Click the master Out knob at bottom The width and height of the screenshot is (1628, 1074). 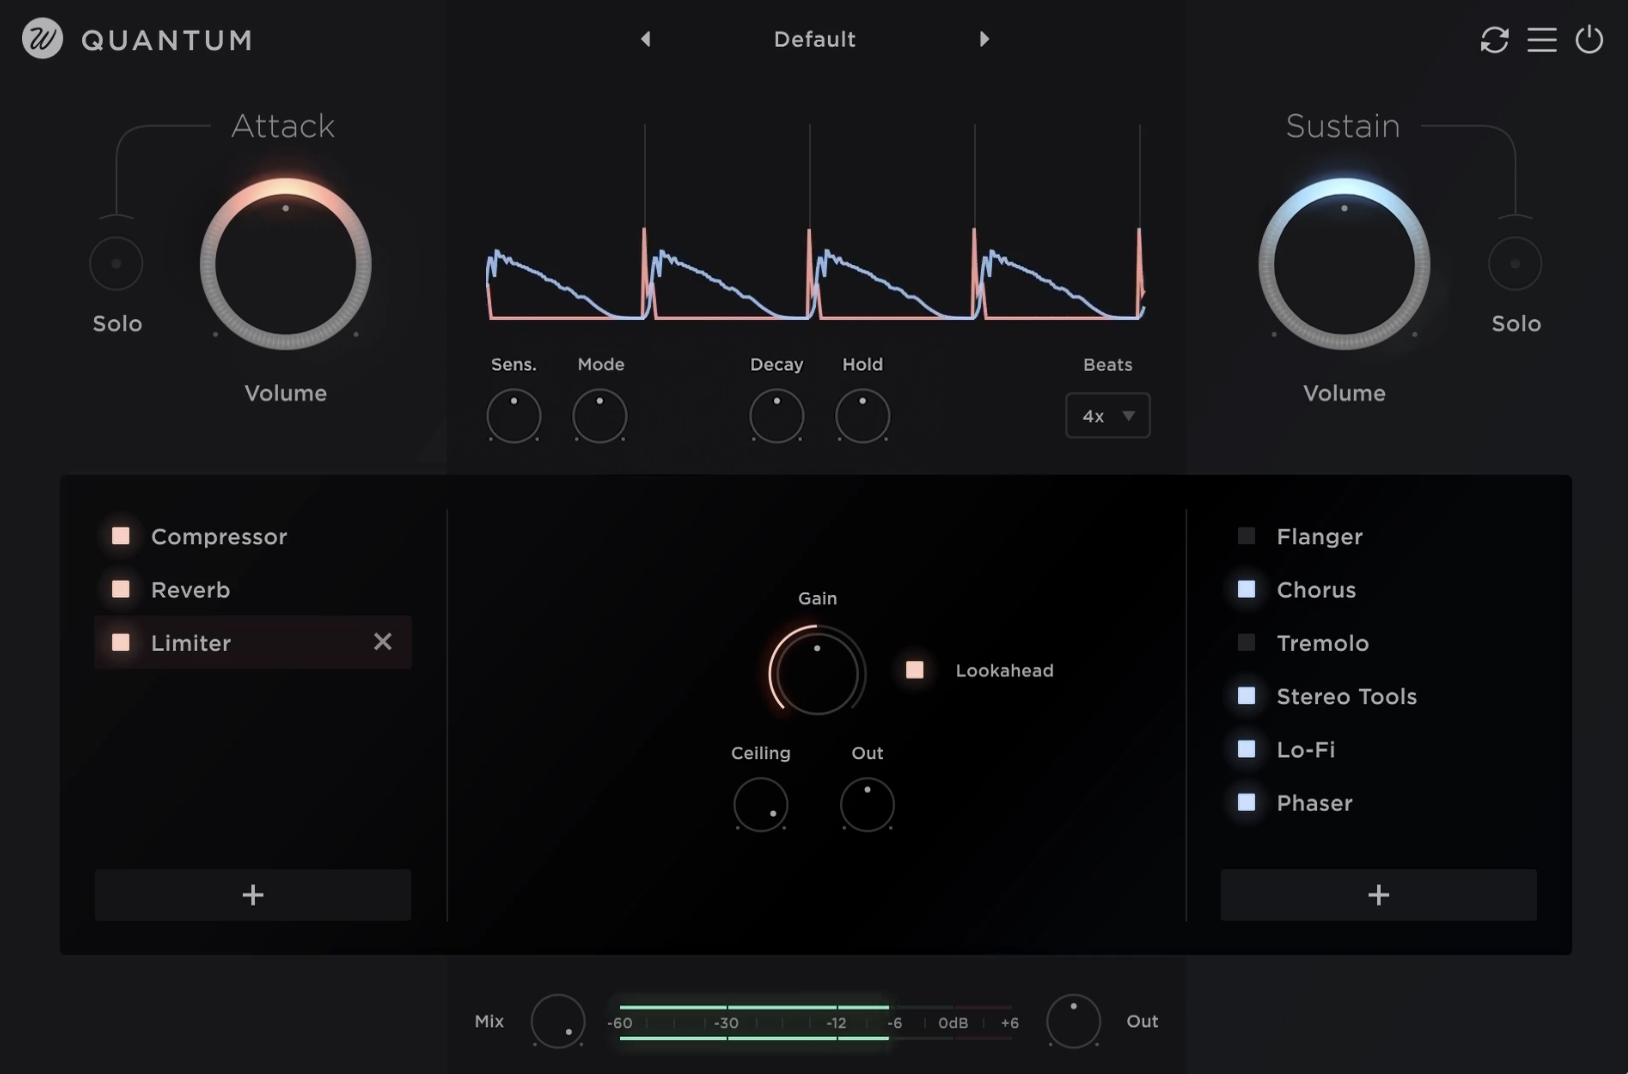[x=1074, y=1021]
